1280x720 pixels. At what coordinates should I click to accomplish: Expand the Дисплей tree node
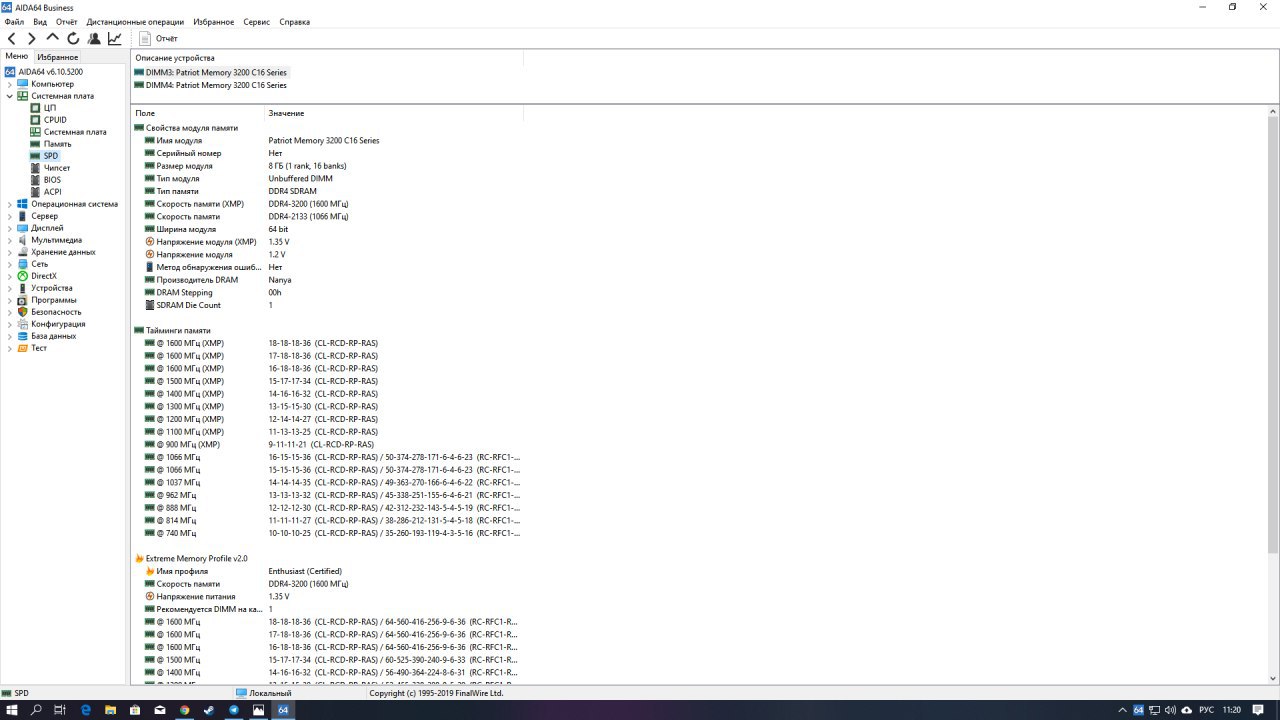coord(10,228)
